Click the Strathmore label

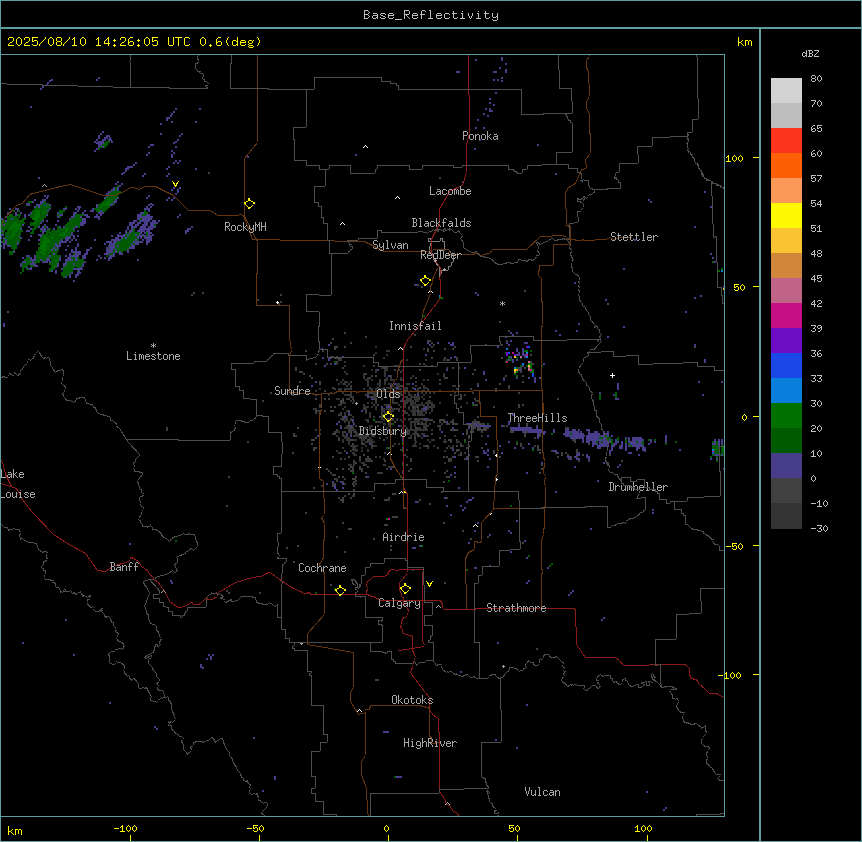point(516,608)
